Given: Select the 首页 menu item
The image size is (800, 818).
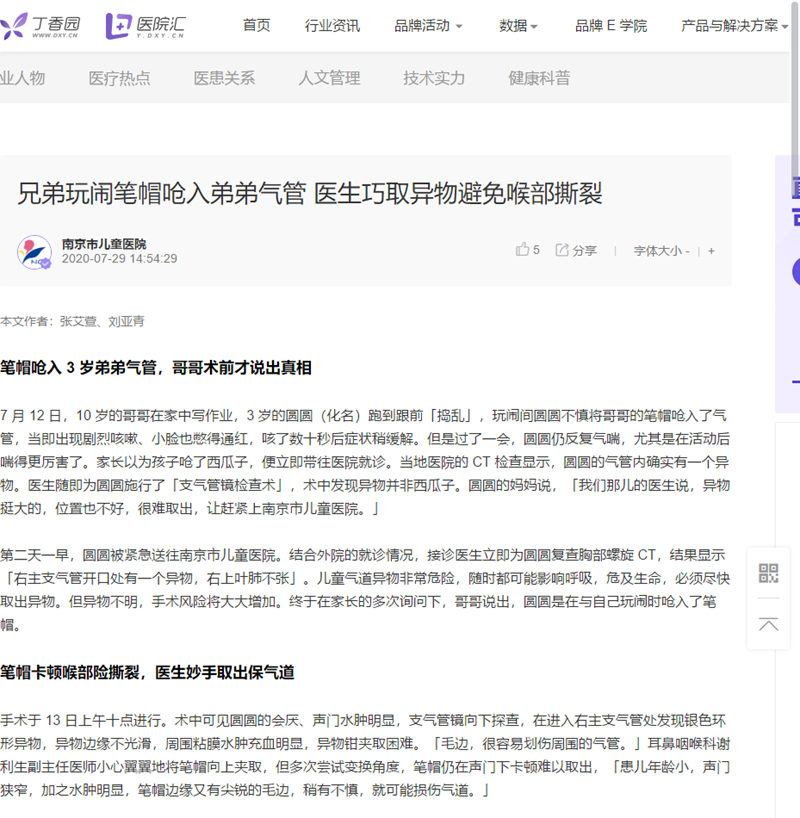Looking at the screenshot, I should tap(255, 25).
